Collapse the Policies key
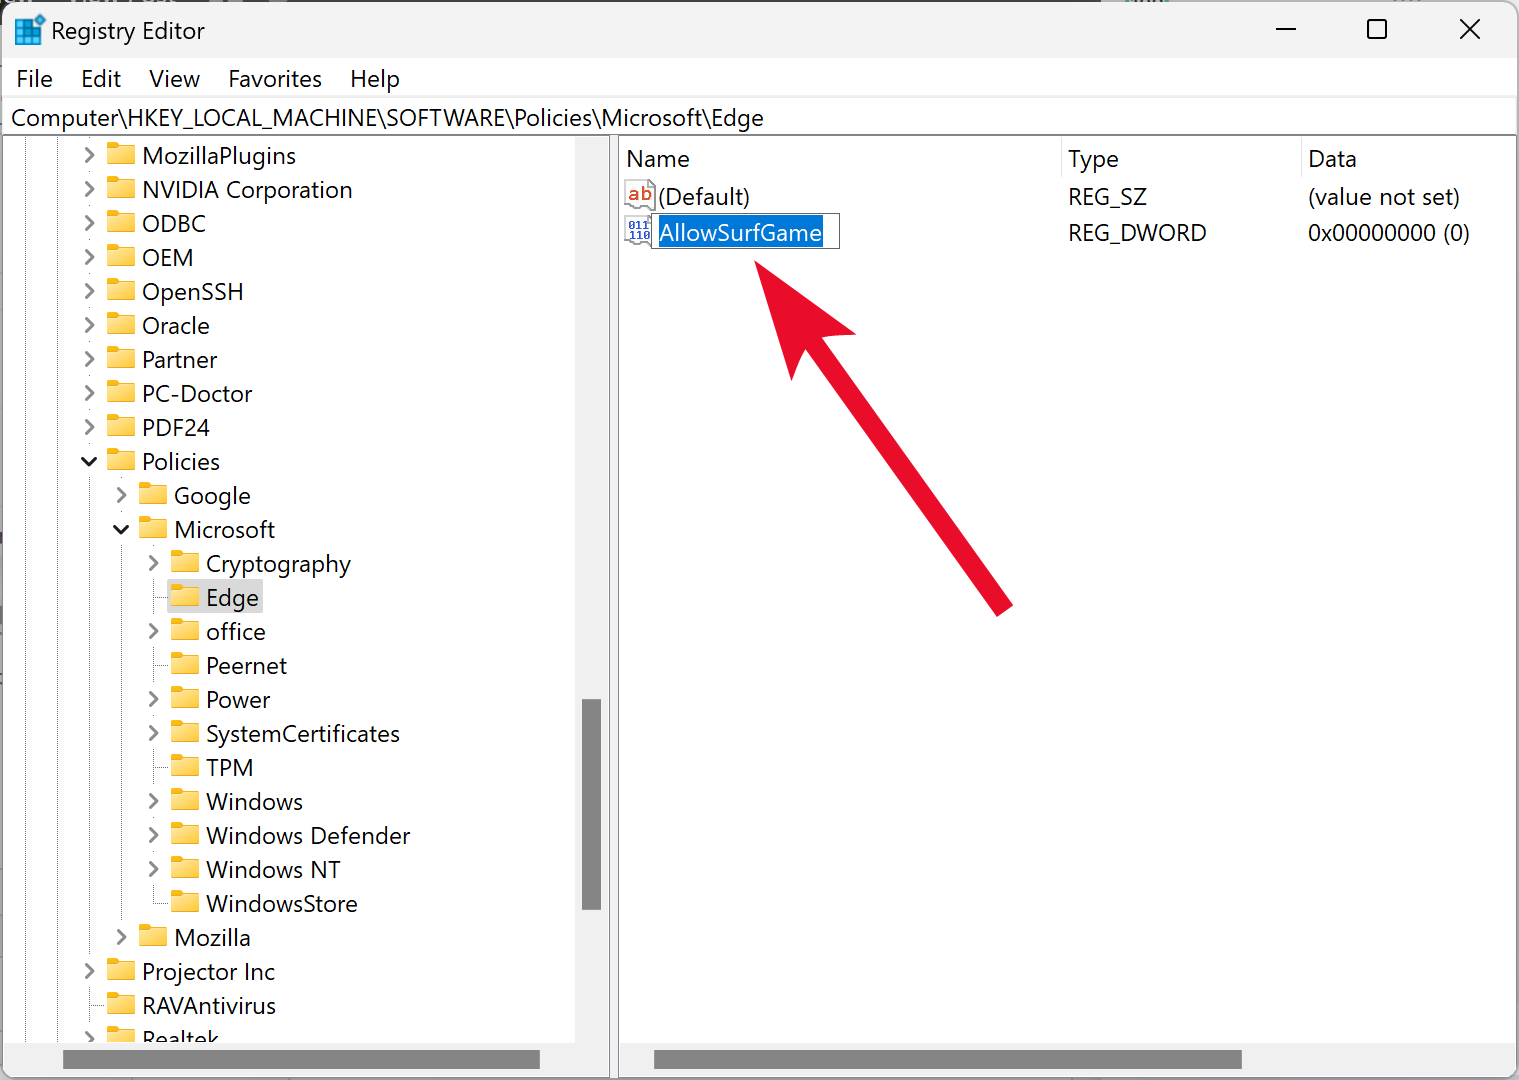This screenshot has height=1080, width=1519. click(x=89, y=461)
